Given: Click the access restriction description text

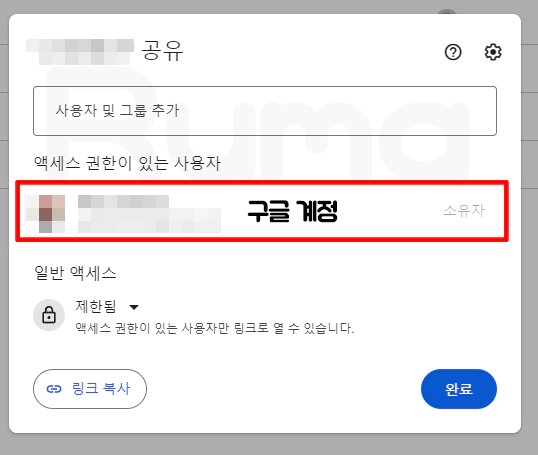Looking at the screenshot, I should point(214,328).
